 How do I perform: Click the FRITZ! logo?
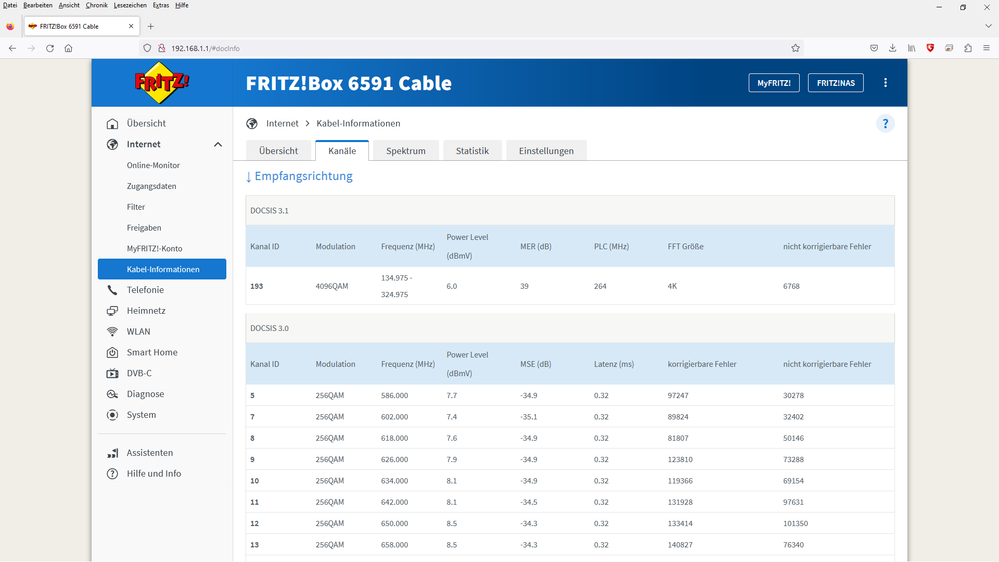(x=162, y=83)
